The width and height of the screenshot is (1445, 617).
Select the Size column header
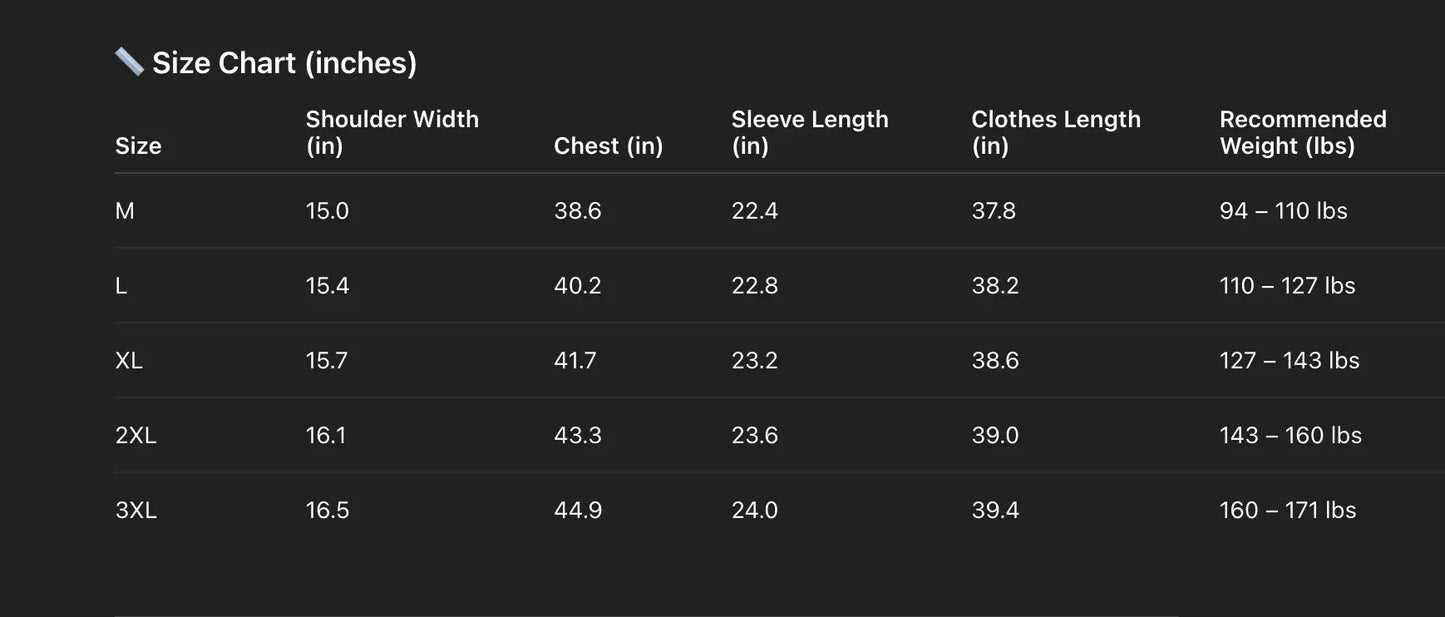[x=138, y=146]
